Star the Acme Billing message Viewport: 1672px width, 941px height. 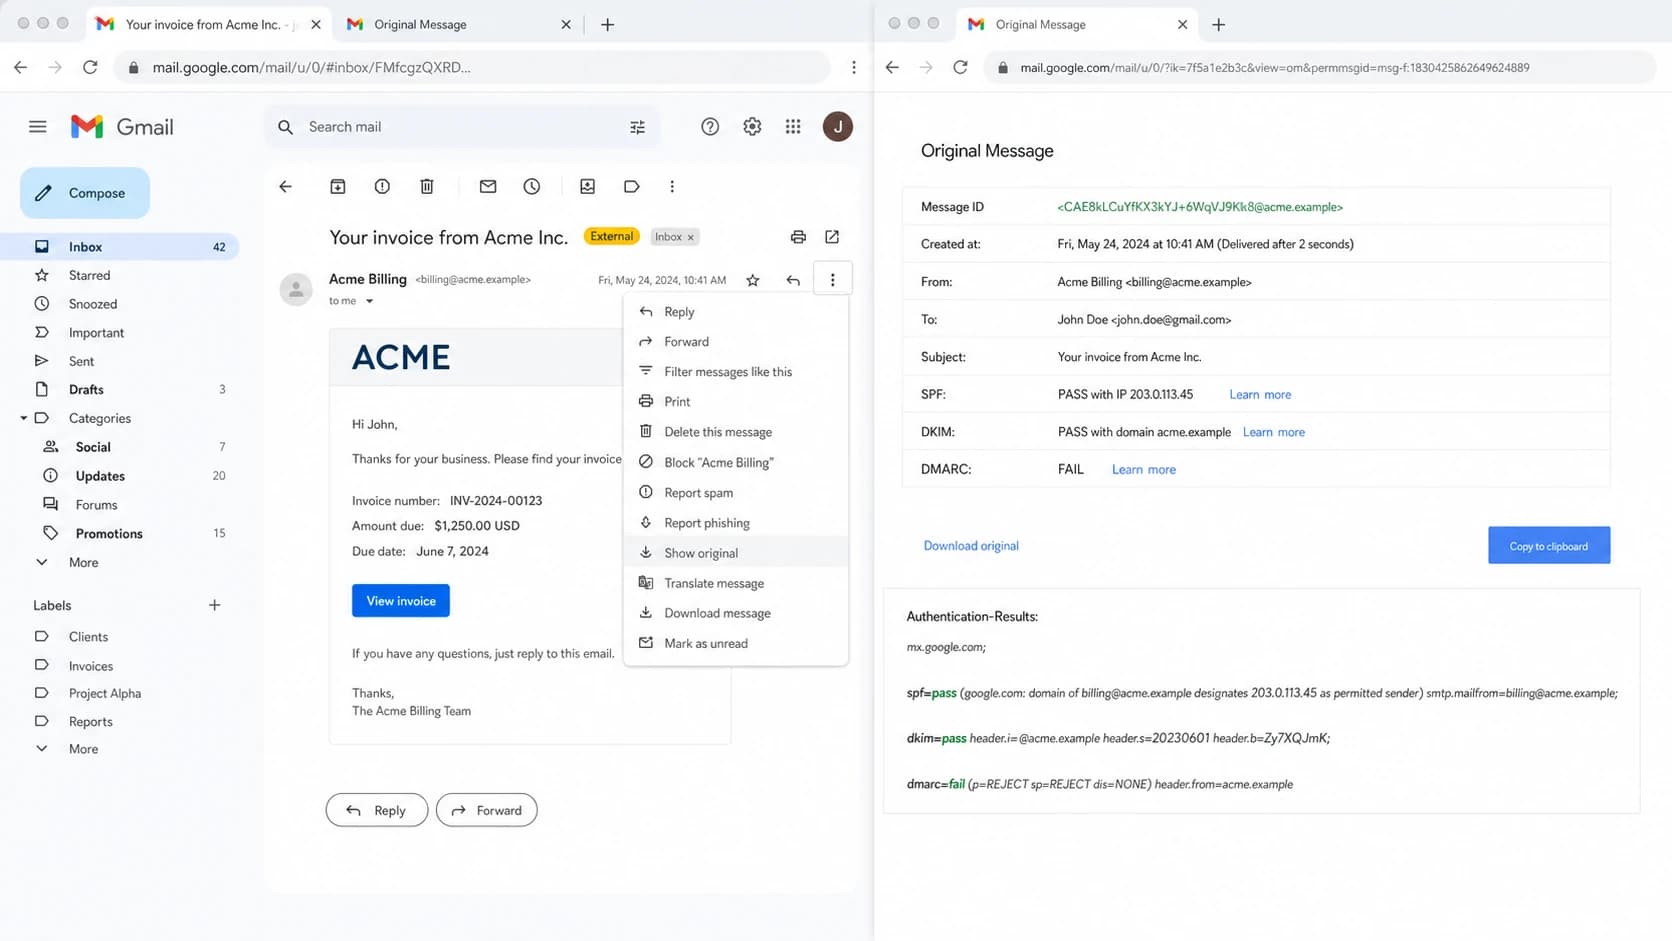pos(753,280)
